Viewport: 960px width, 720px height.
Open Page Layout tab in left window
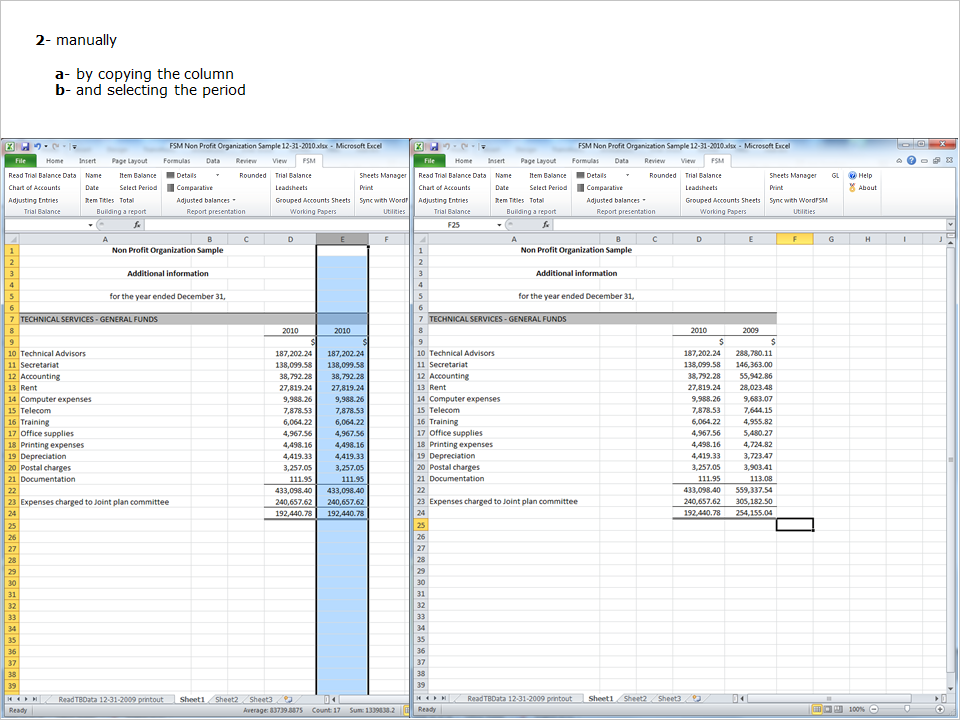point(129,160)
